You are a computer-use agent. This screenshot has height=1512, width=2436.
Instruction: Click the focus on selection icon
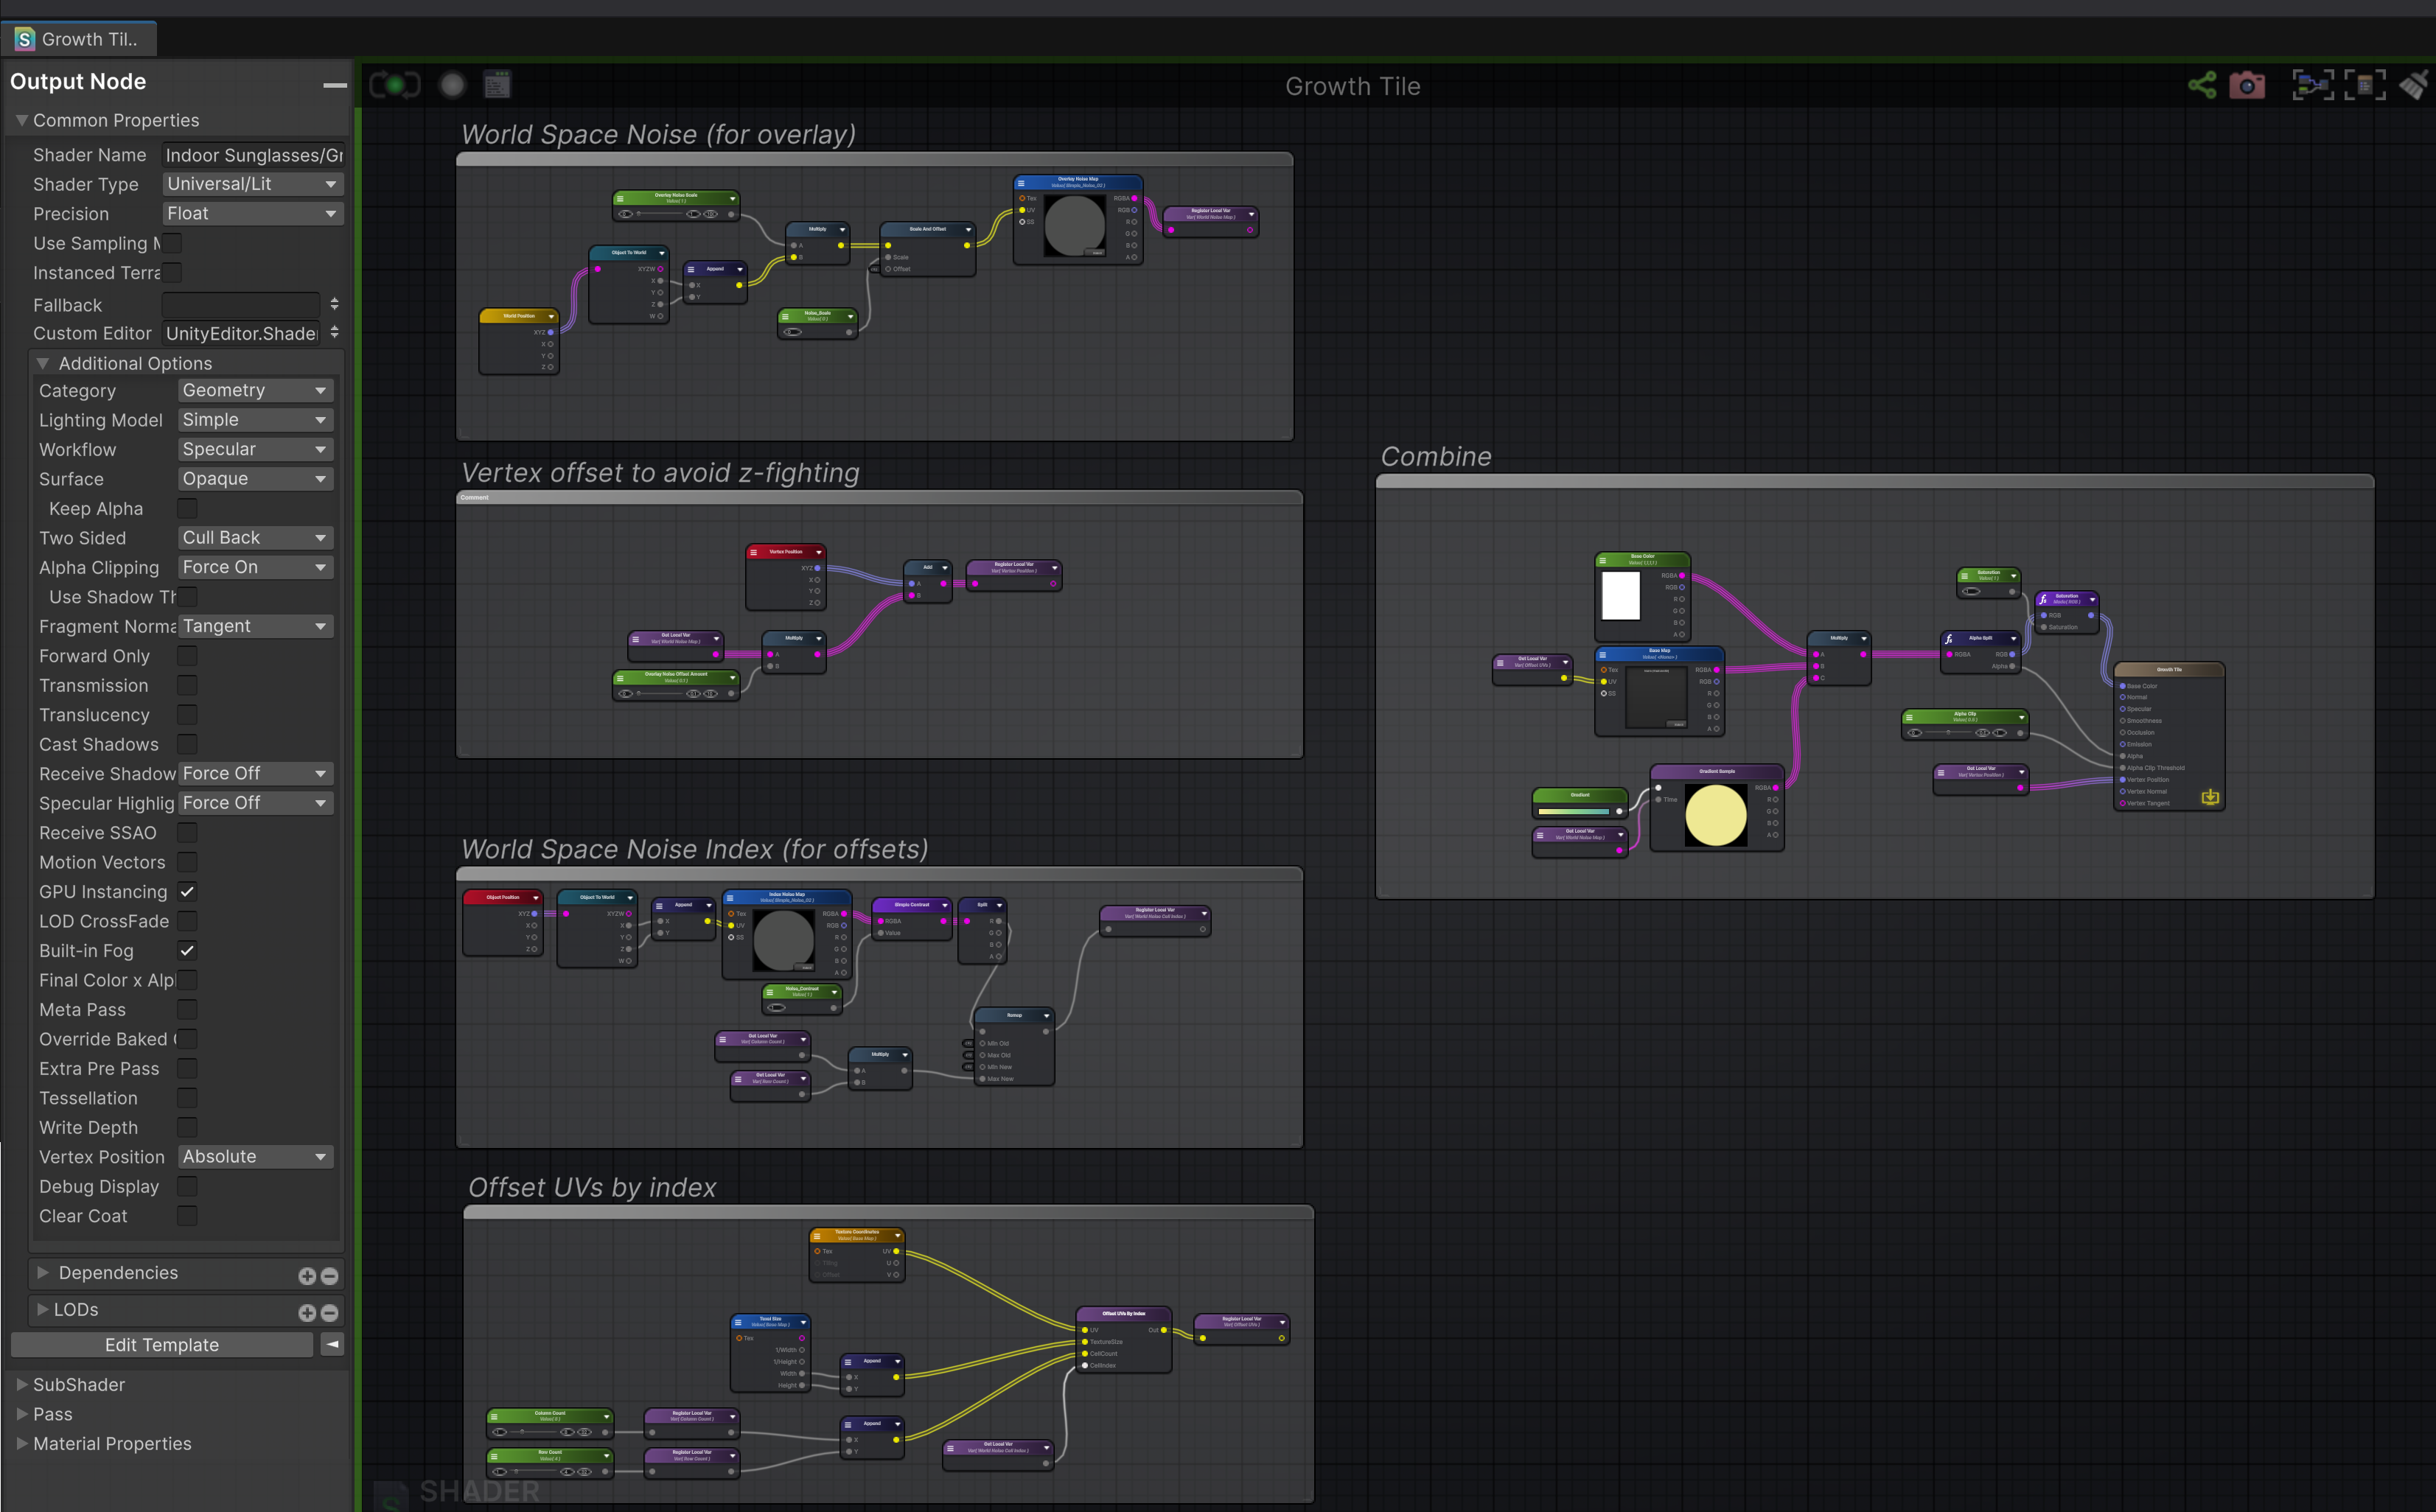coord(2364,85)
